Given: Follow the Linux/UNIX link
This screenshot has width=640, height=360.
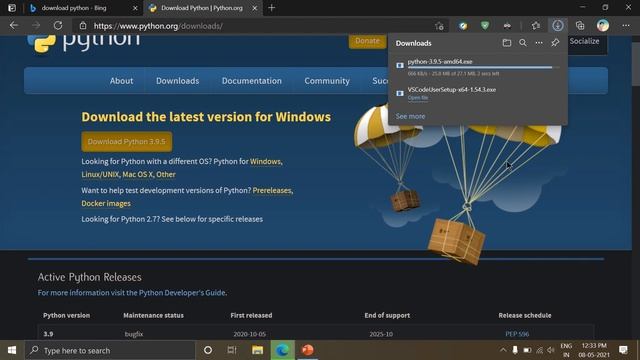Looking at the screenshot, I should (100, 174).
